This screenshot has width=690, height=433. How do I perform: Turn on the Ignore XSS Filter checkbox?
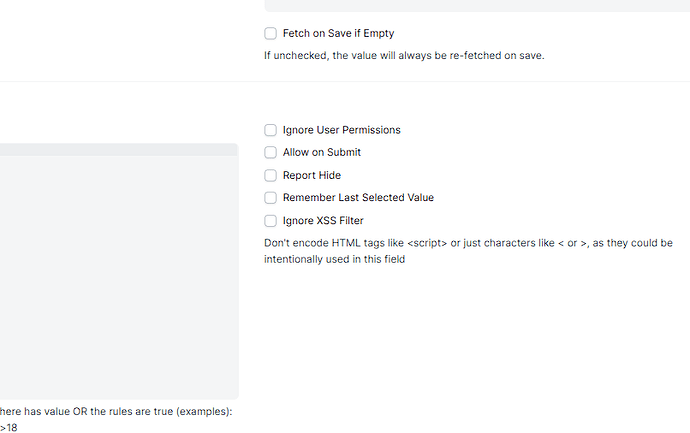click(270, 221)
